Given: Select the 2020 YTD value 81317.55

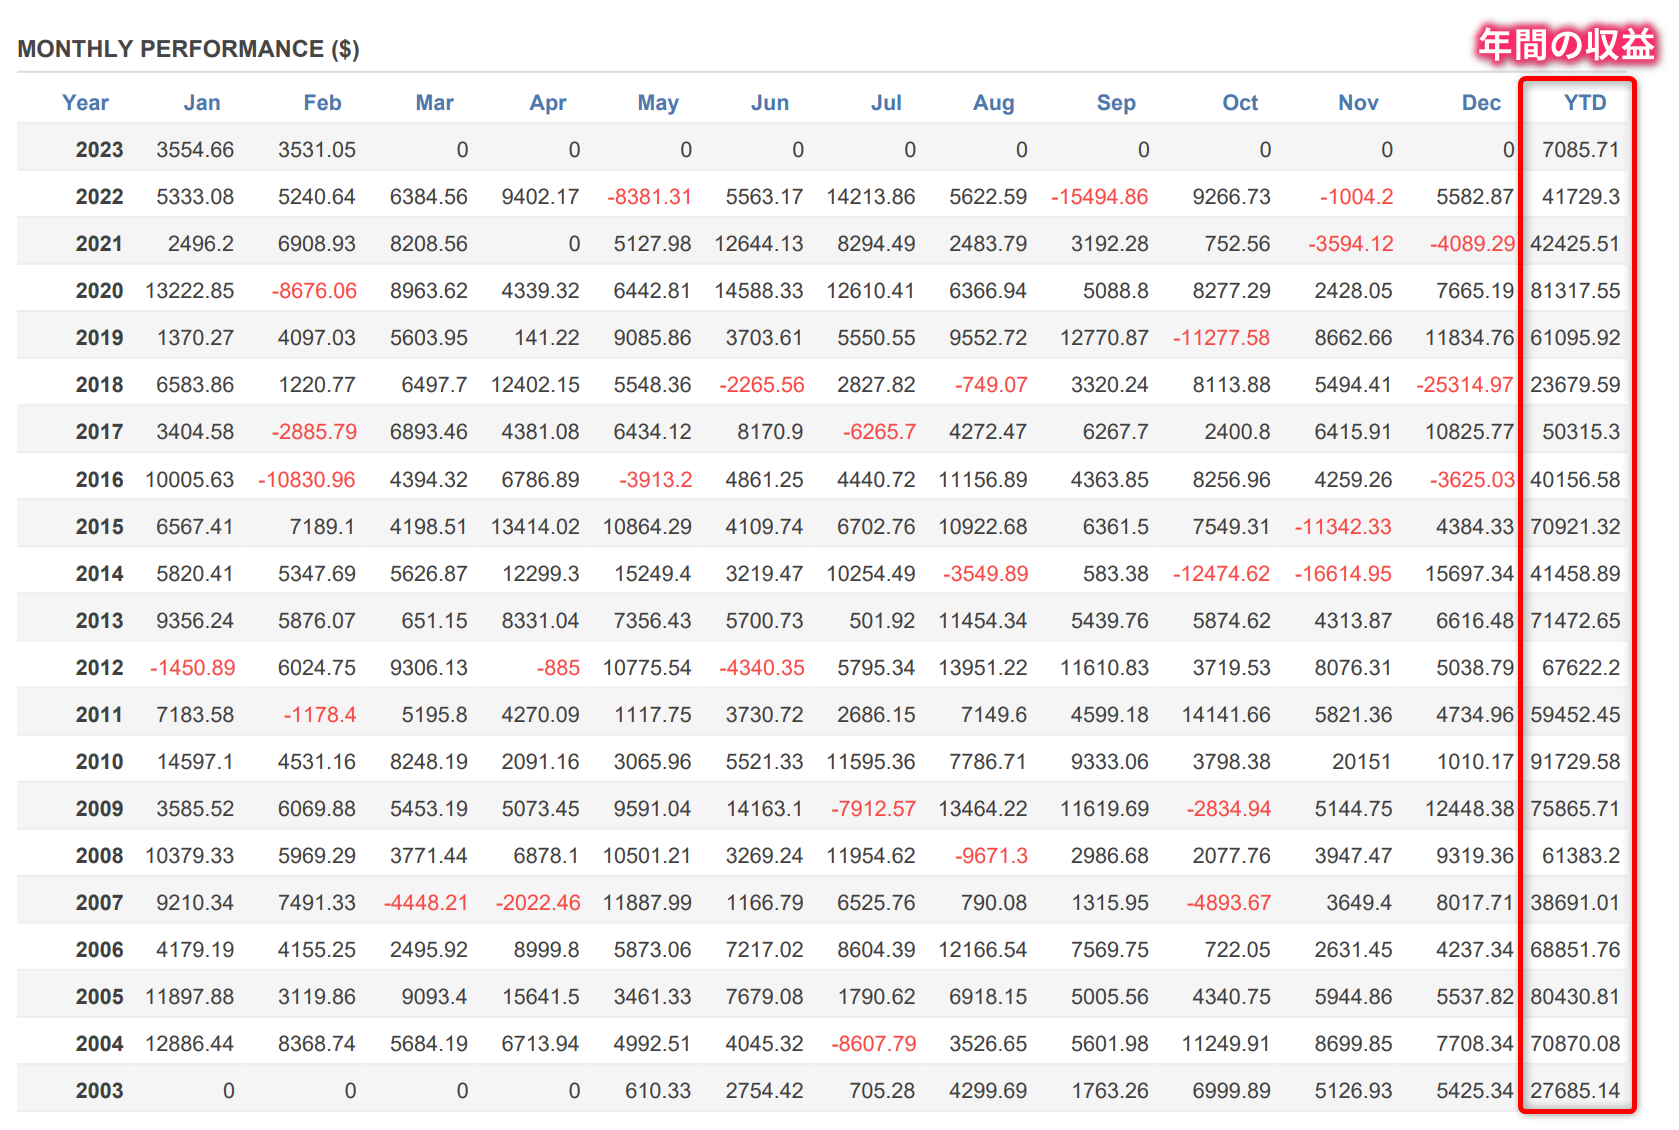Looking at the screenshot, I should (1575, 291).
